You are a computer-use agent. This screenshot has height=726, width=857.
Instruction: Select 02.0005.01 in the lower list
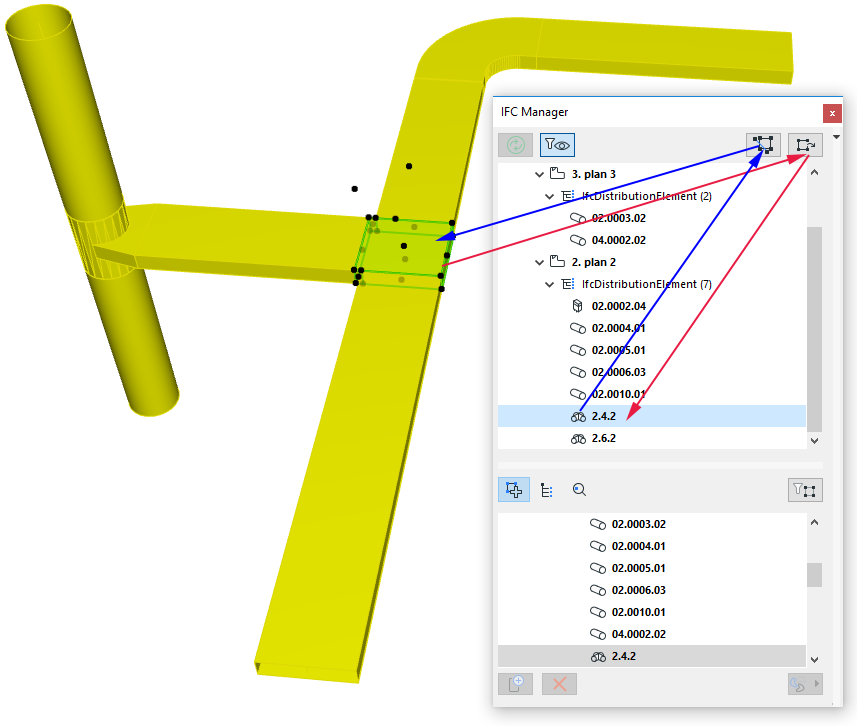(638, 568)
